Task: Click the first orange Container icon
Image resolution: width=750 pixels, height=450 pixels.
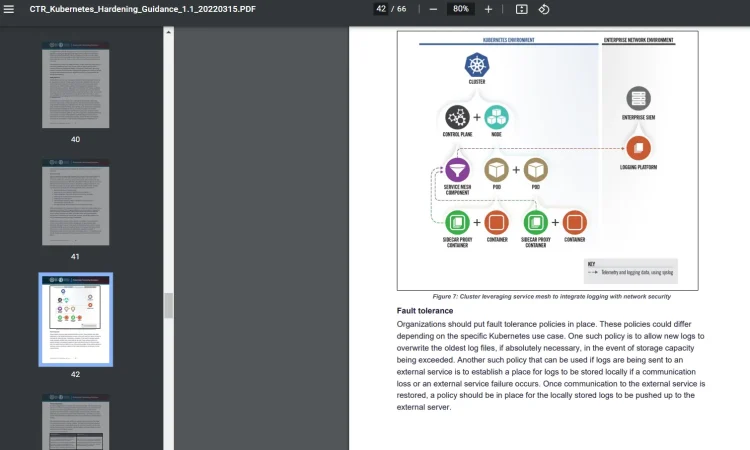Action: 496,223
